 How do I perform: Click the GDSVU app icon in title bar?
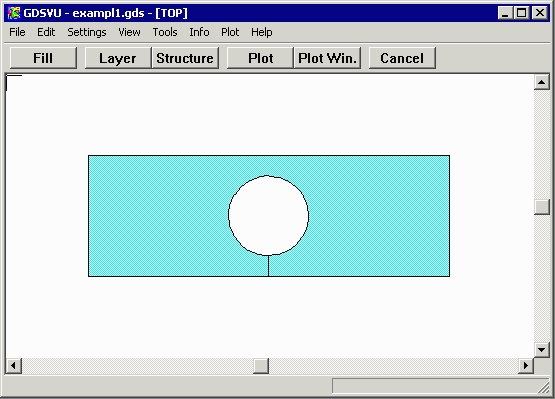tap(14, 13)
